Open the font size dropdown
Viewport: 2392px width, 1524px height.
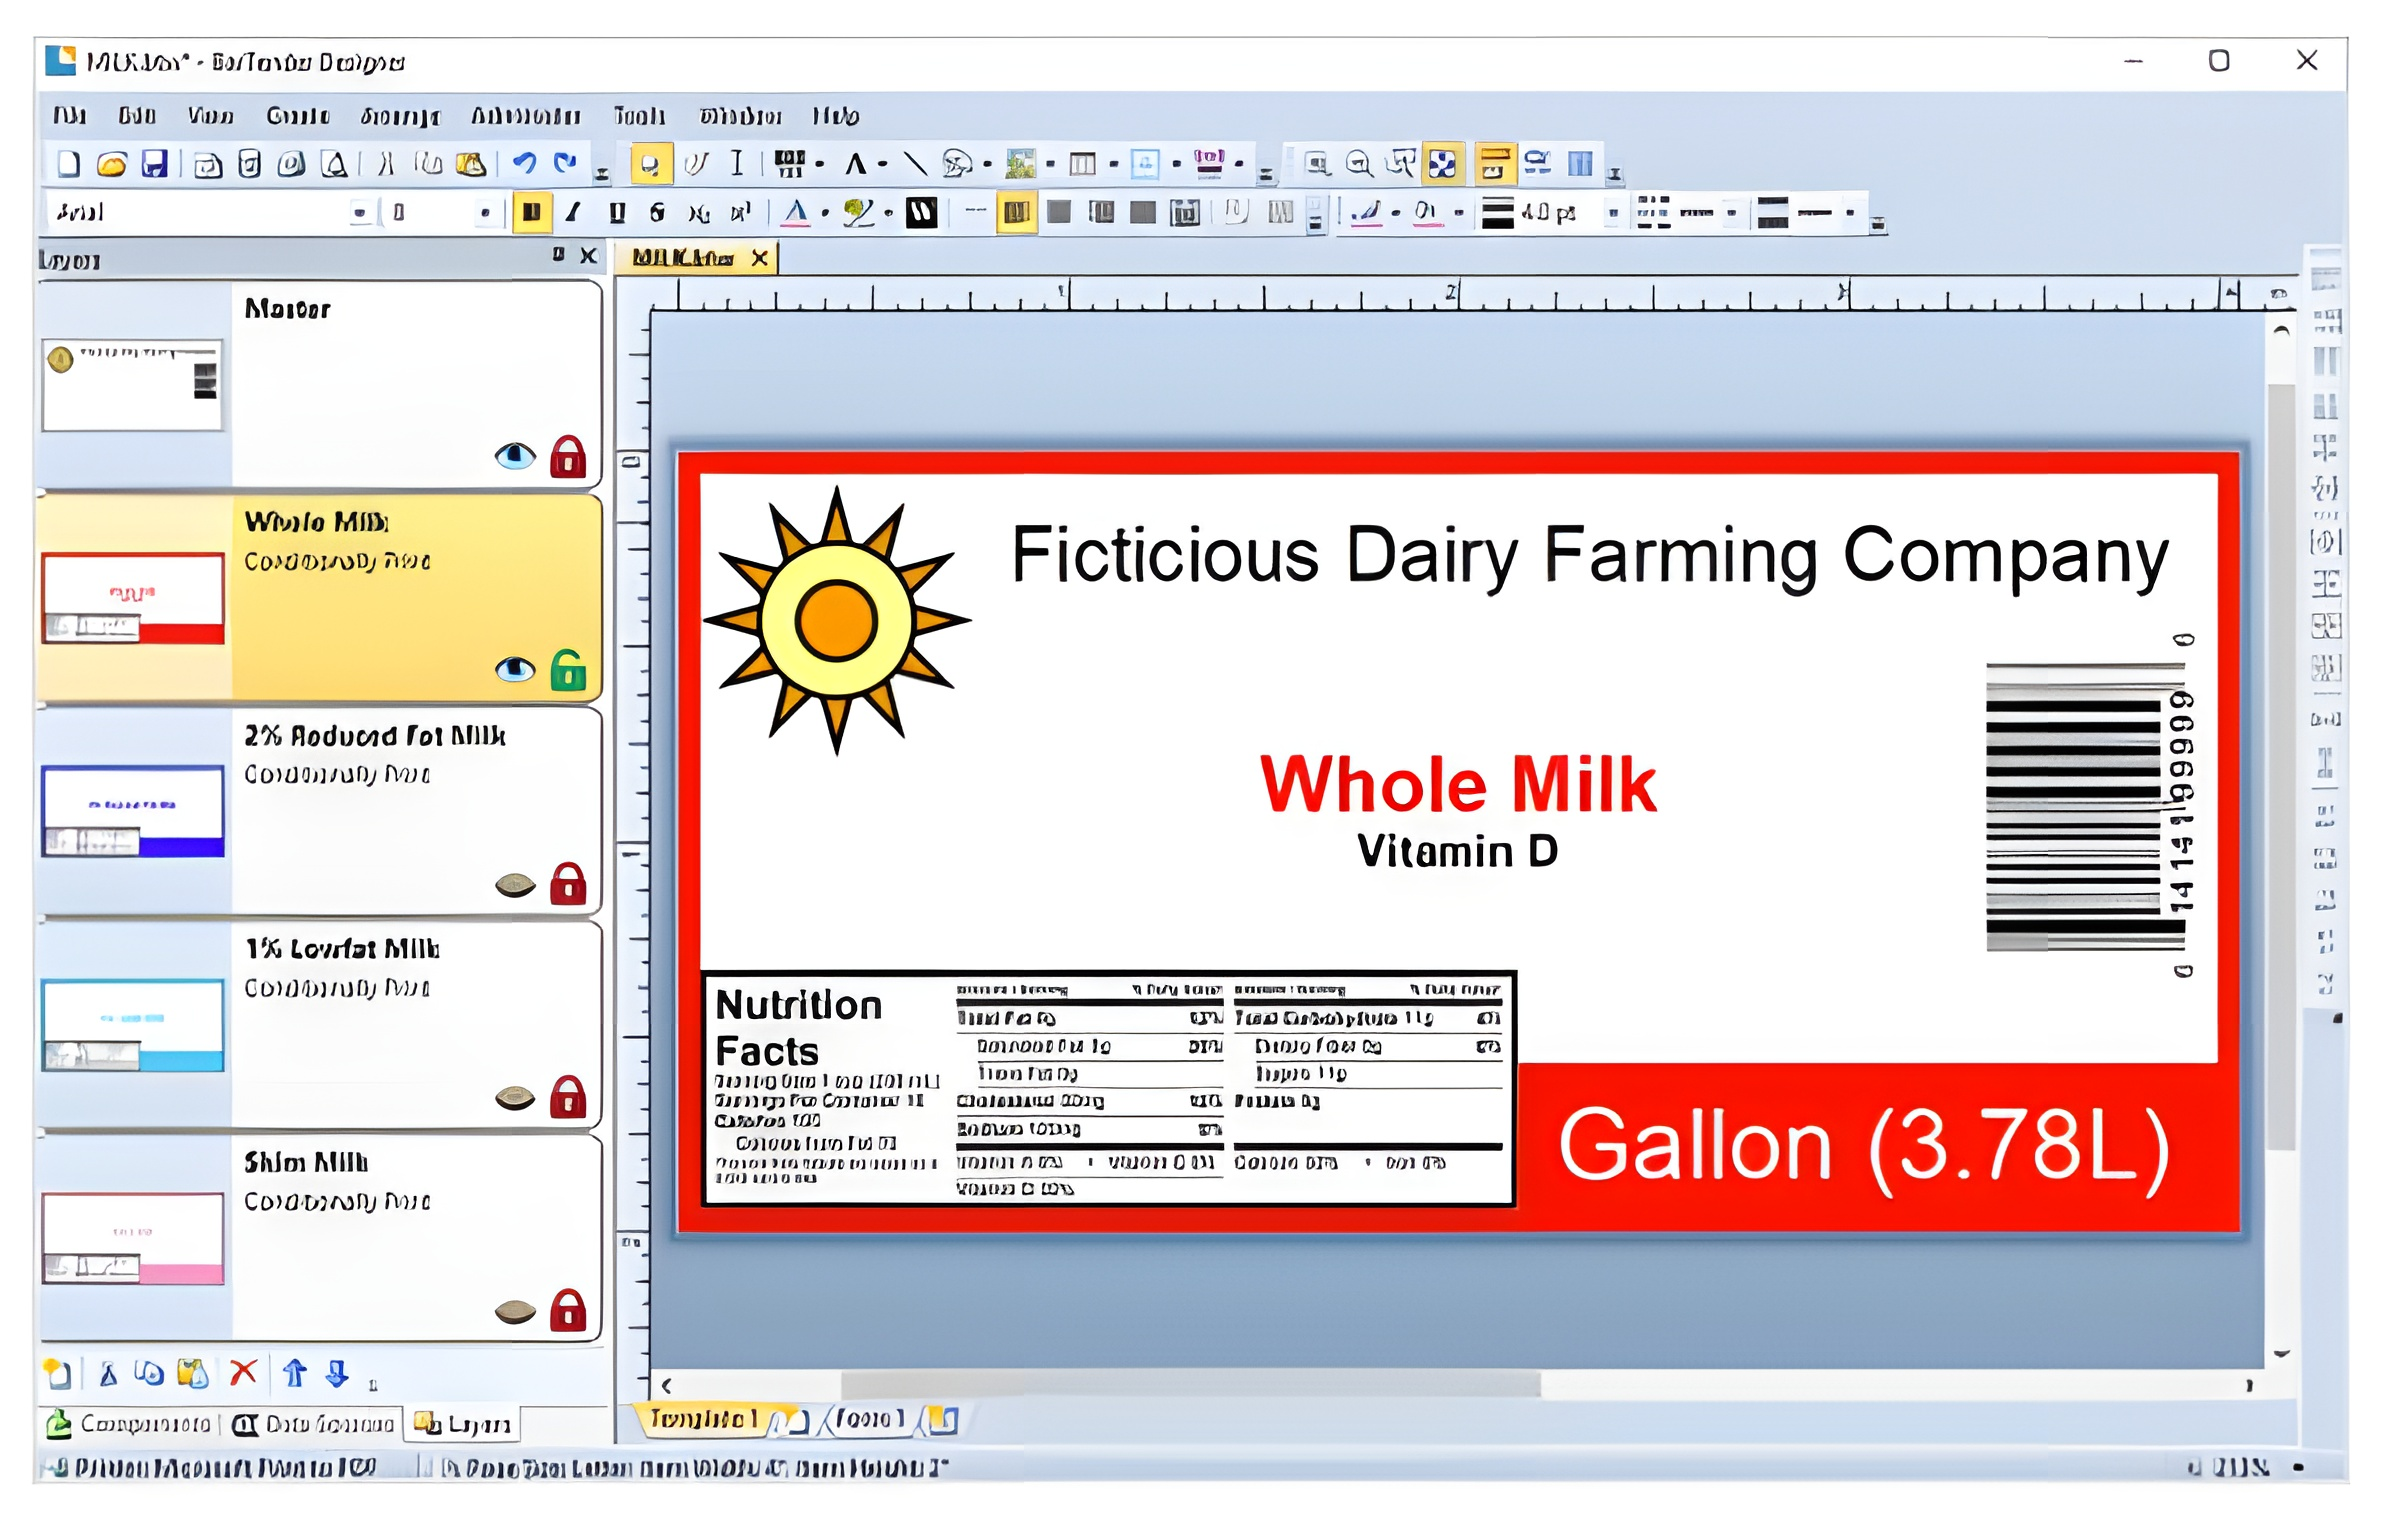[x=485, y=213]
